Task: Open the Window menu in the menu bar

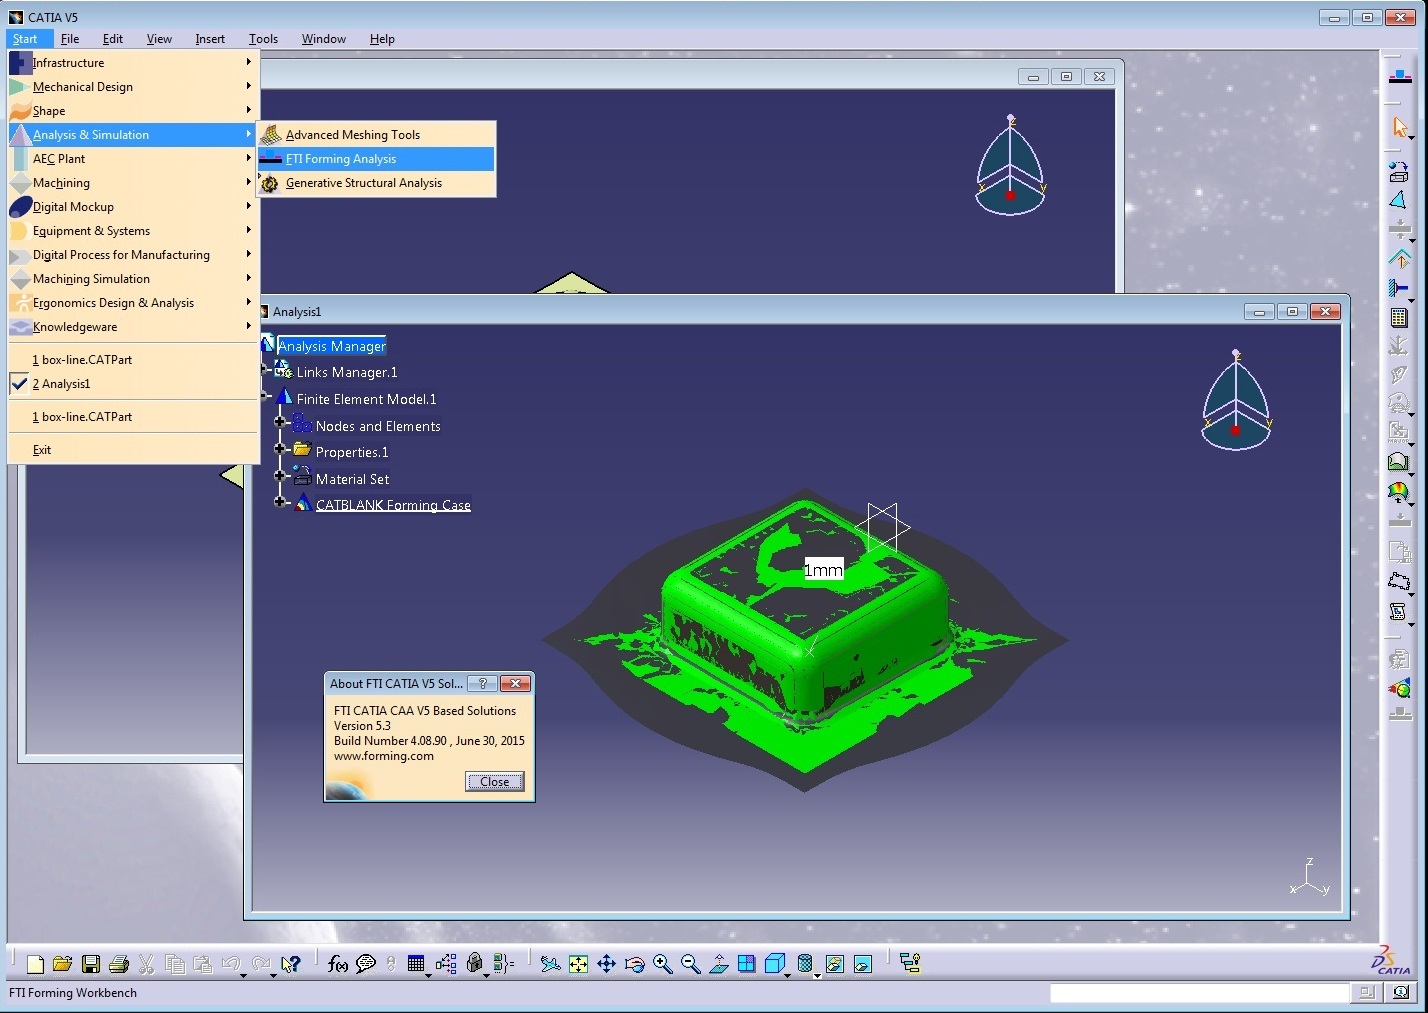Action: (324, 39)
